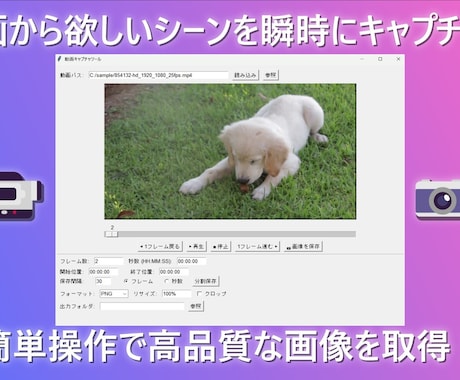460x380 pixels.
Task: Click the リサイズ 100% field
Action: point(177,294)
